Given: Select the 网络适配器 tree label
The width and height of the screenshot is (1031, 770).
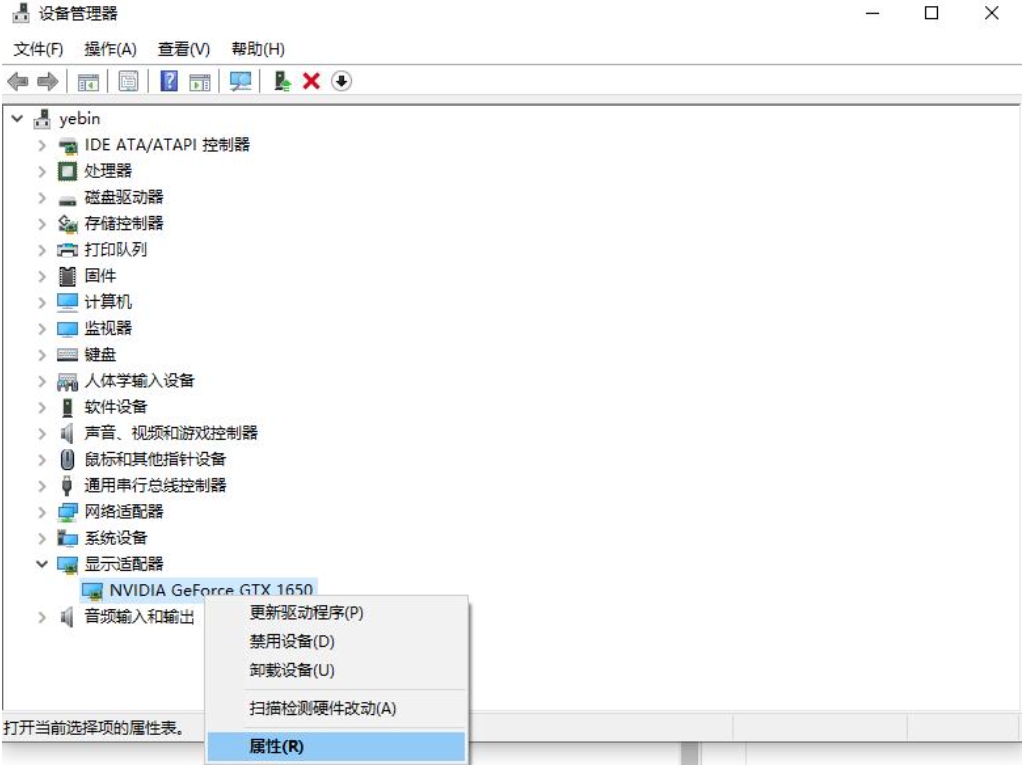Looking at the screenshot, I should (124, 512).
